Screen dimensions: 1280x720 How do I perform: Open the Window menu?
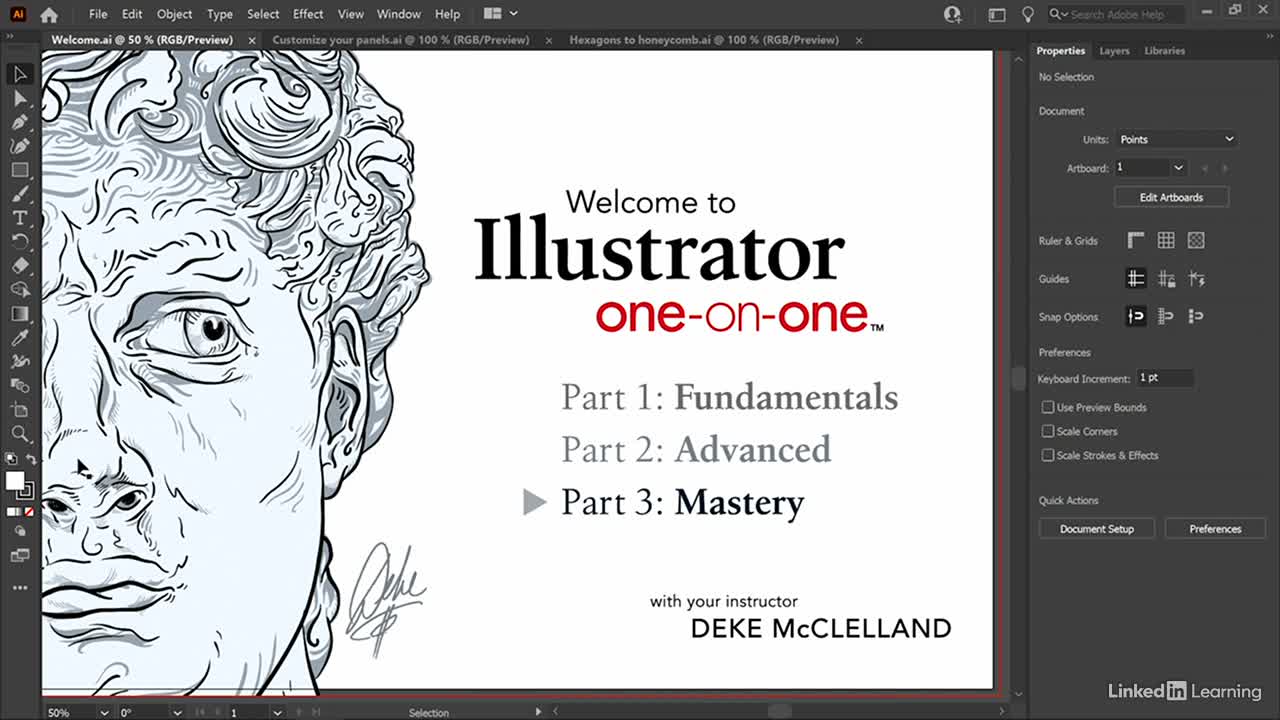399,14
